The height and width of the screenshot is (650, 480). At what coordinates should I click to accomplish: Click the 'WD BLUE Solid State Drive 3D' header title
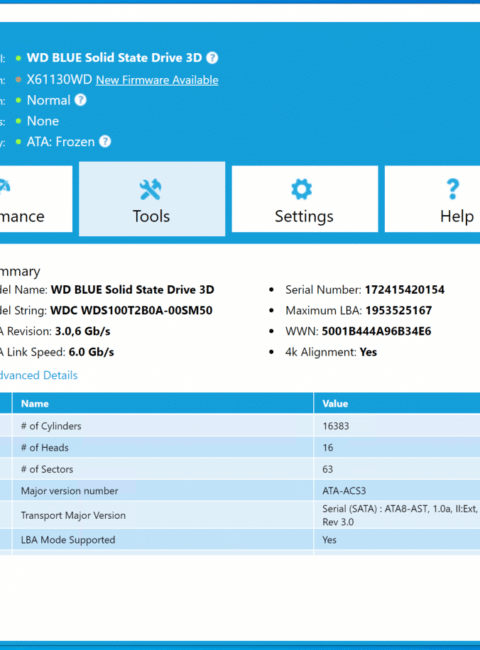(114, 58)
